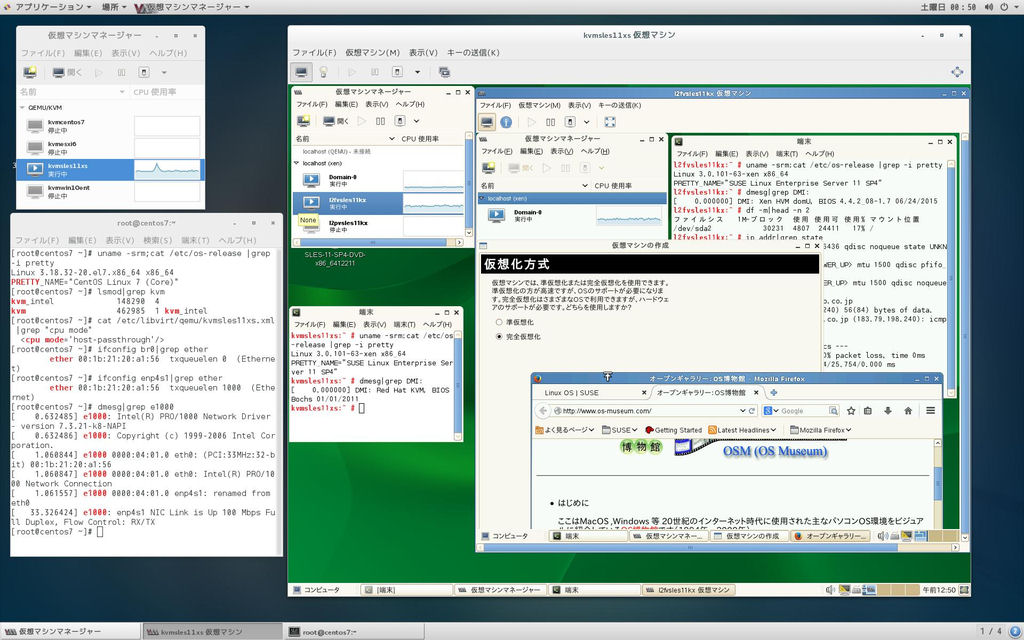Open sort dropdown on 名前 column in host manager

121,92
